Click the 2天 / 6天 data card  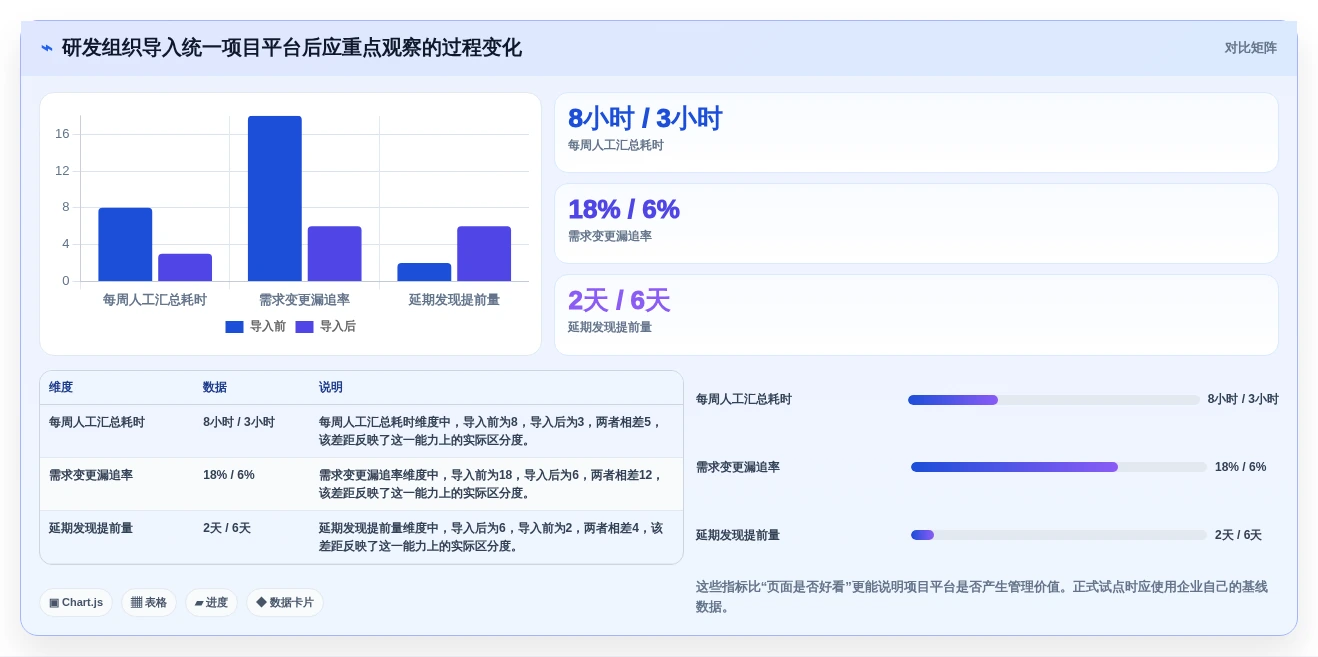(916, 315)
